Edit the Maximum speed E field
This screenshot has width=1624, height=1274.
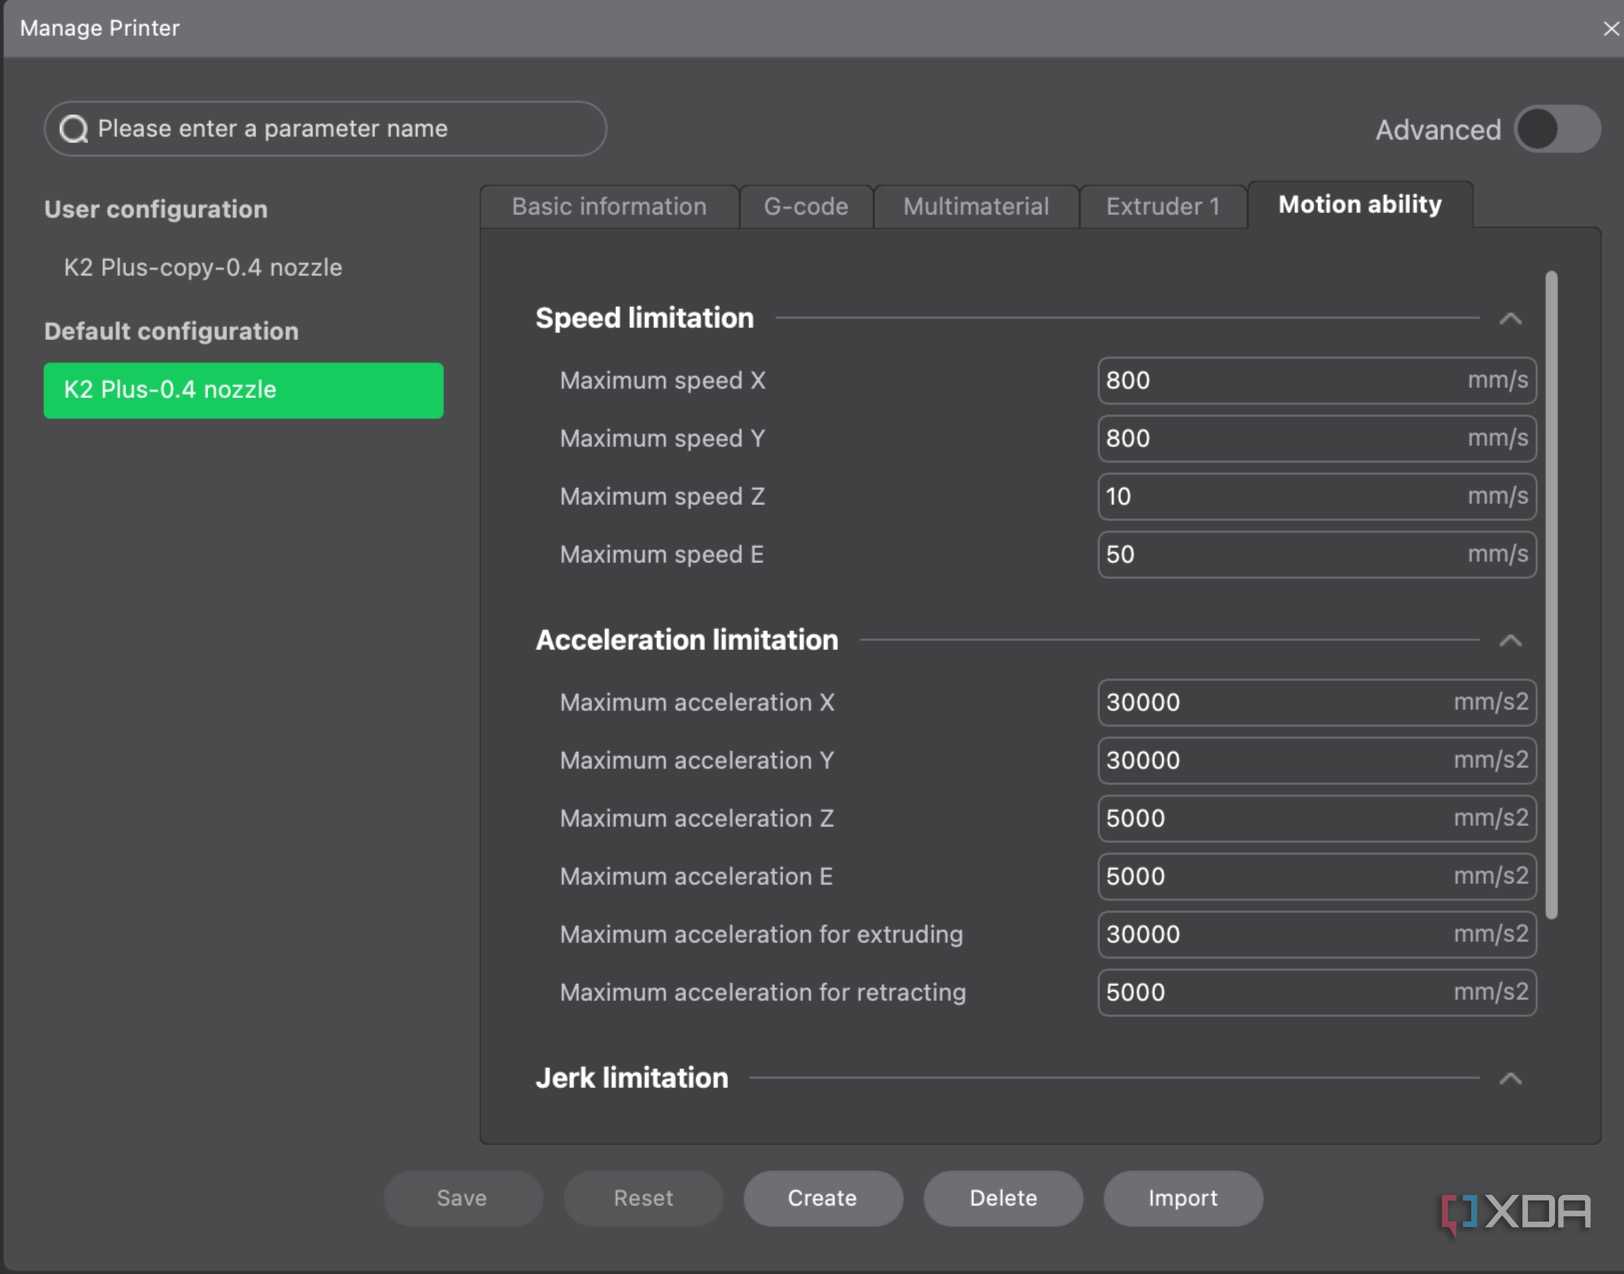(x=1317, y=555)
